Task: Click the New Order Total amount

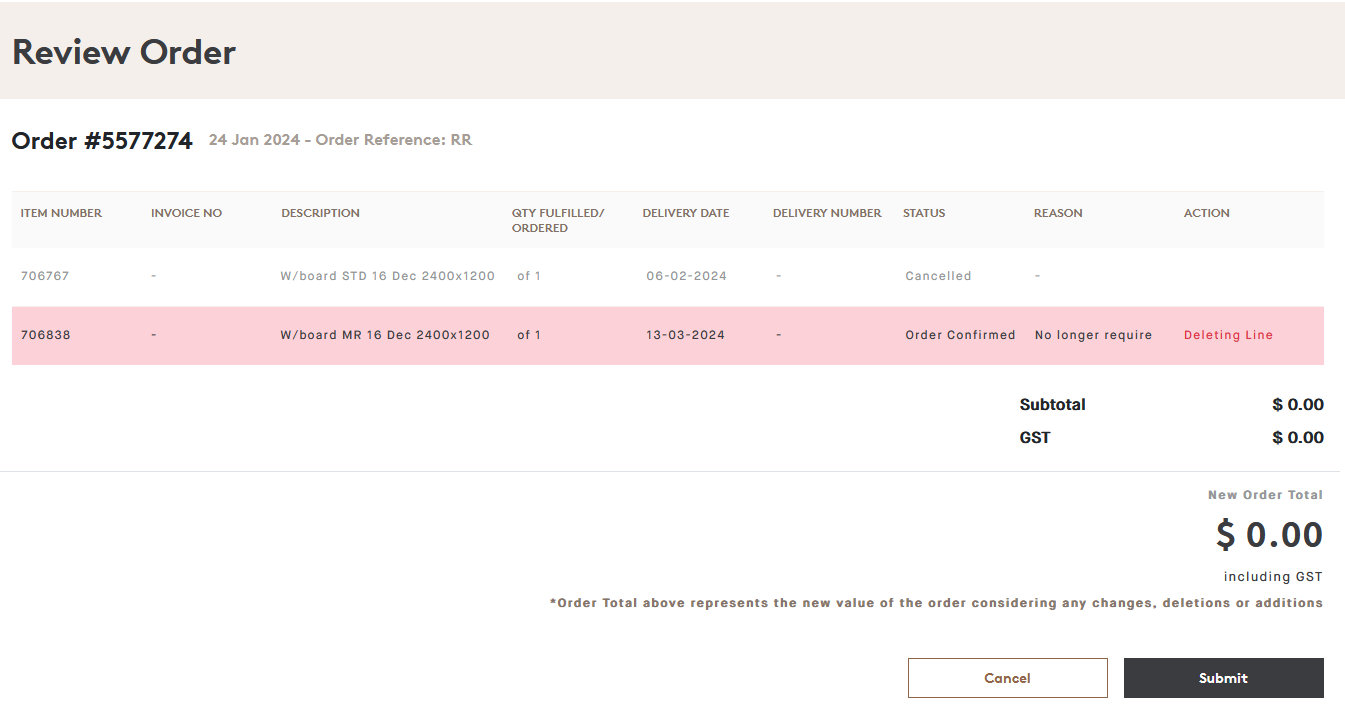Action: (x=1268, y=534)
